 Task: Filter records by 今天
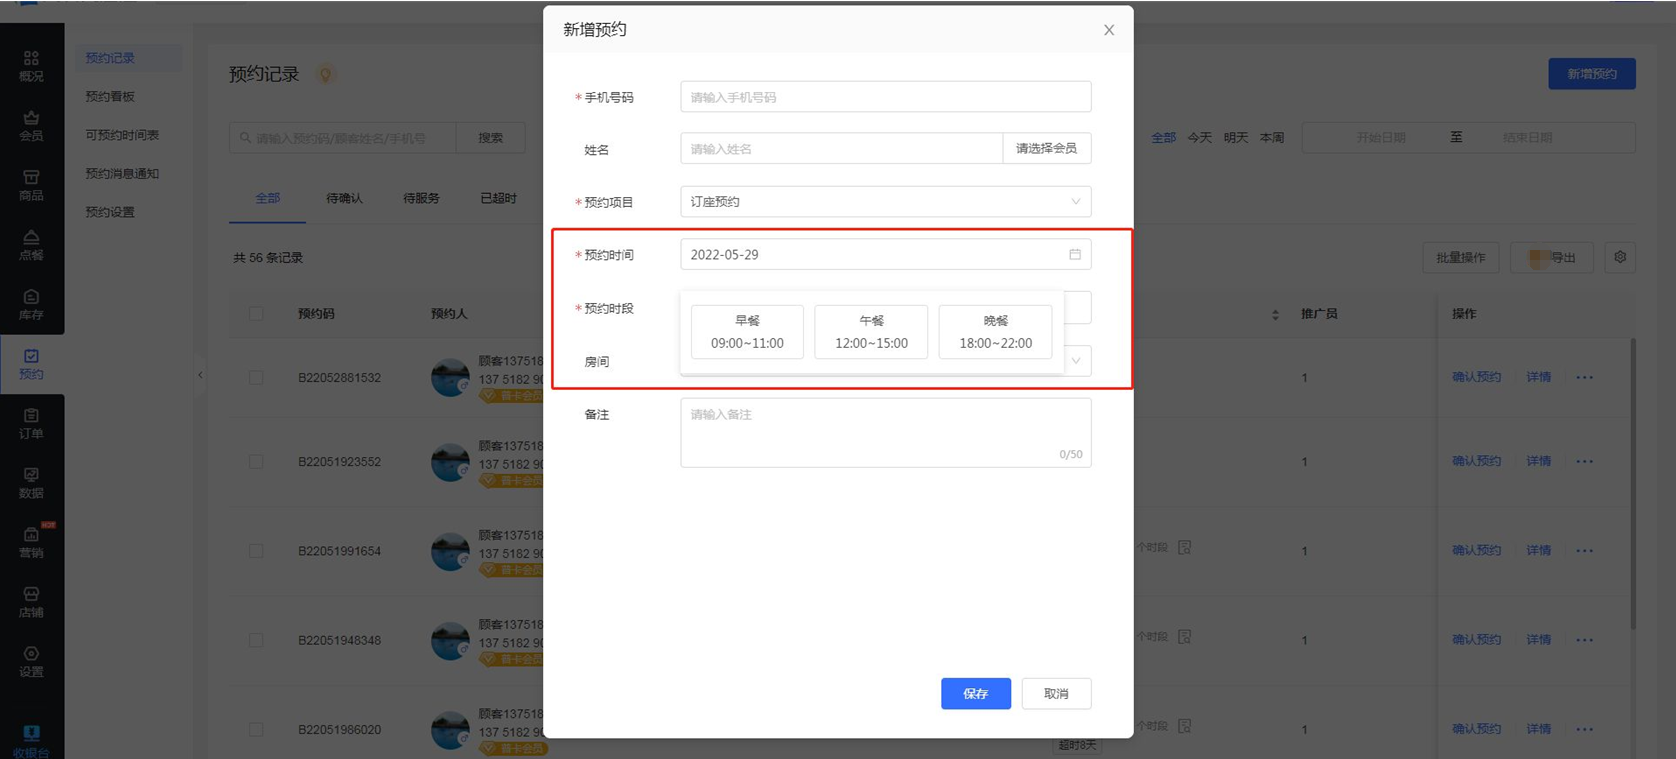coord(1199,138)
